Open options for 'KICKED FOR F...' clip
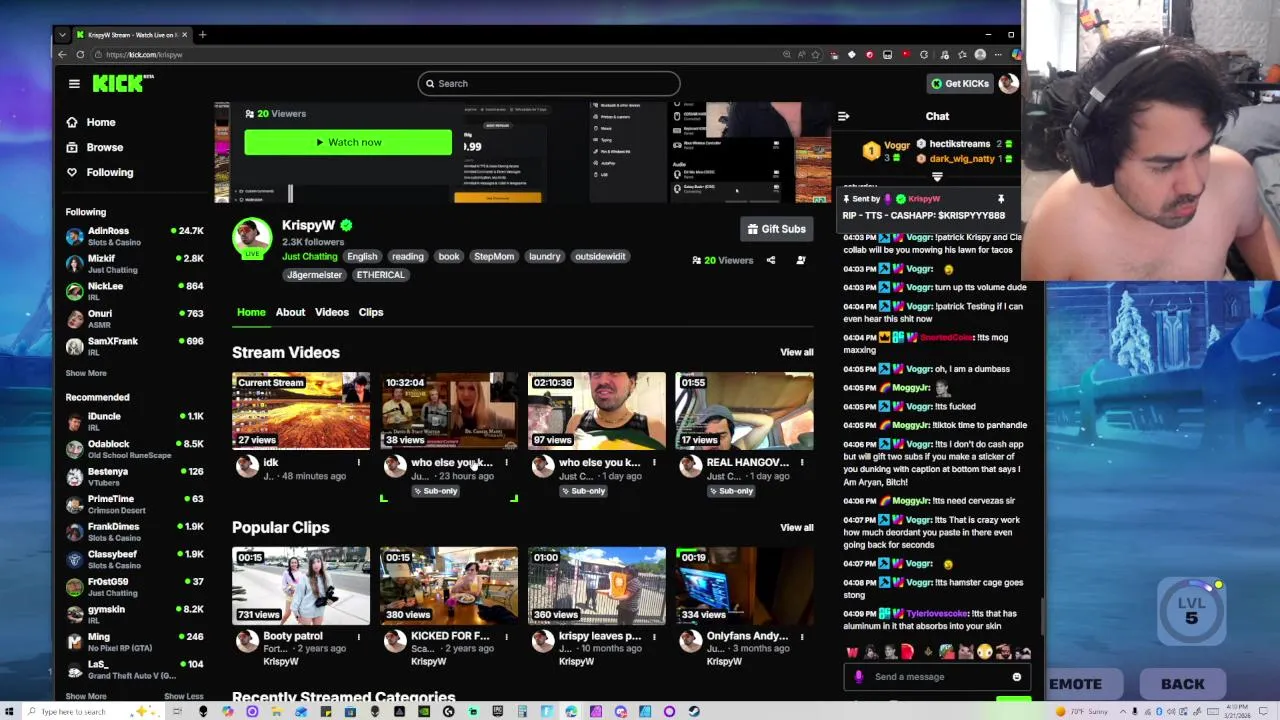This screenshot has width=1280, height=720. [x=506, y=636]
